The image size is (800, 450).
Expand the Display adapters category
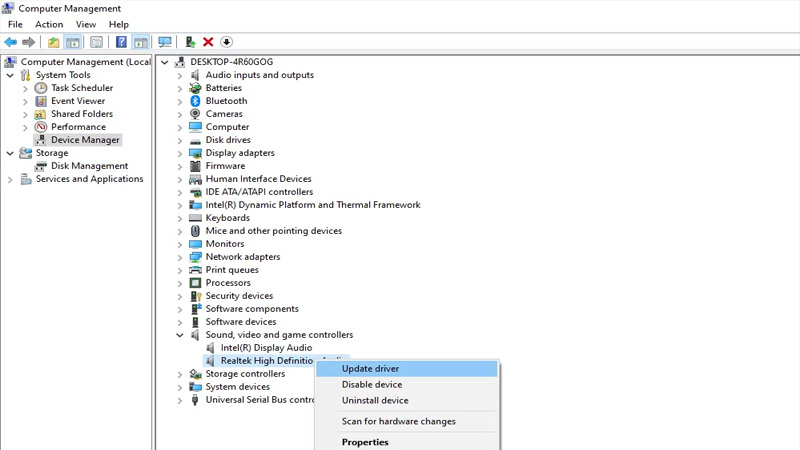click(x=180, y=153)
